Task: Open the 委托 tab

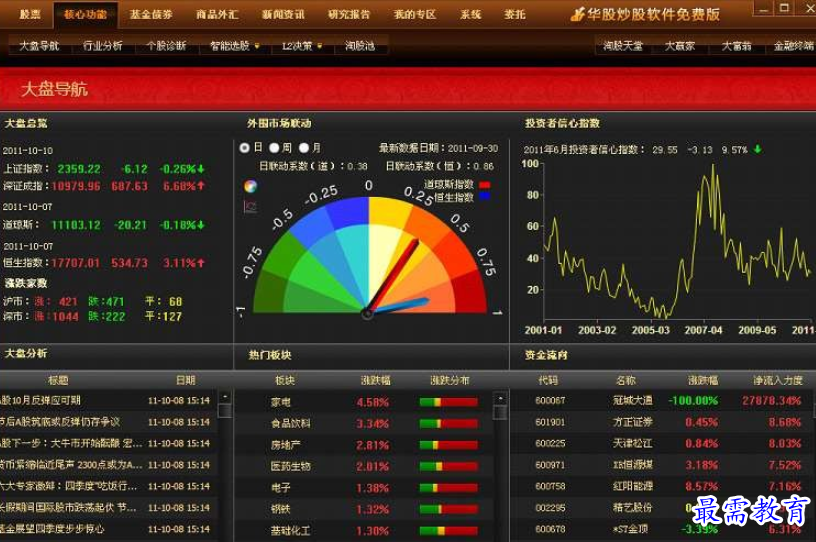Action: [515, 14]
